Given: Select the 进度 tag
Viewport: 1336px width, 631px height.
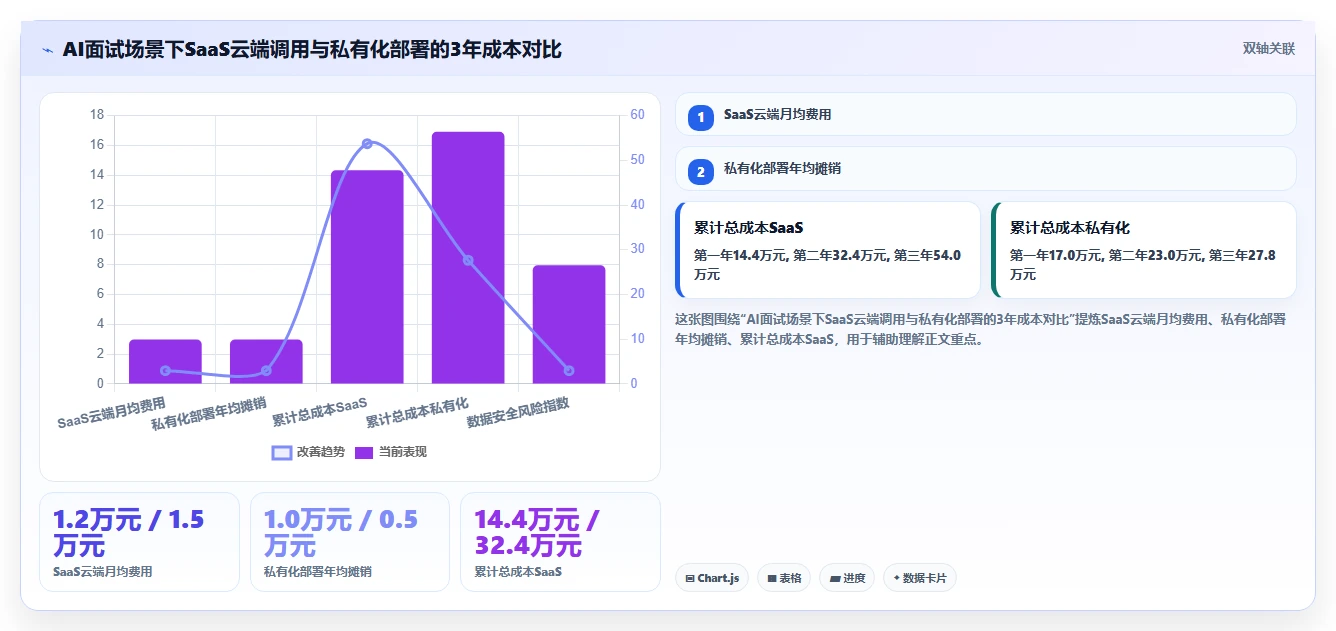Looking at the screenshot, I should [x=847, y=578].
